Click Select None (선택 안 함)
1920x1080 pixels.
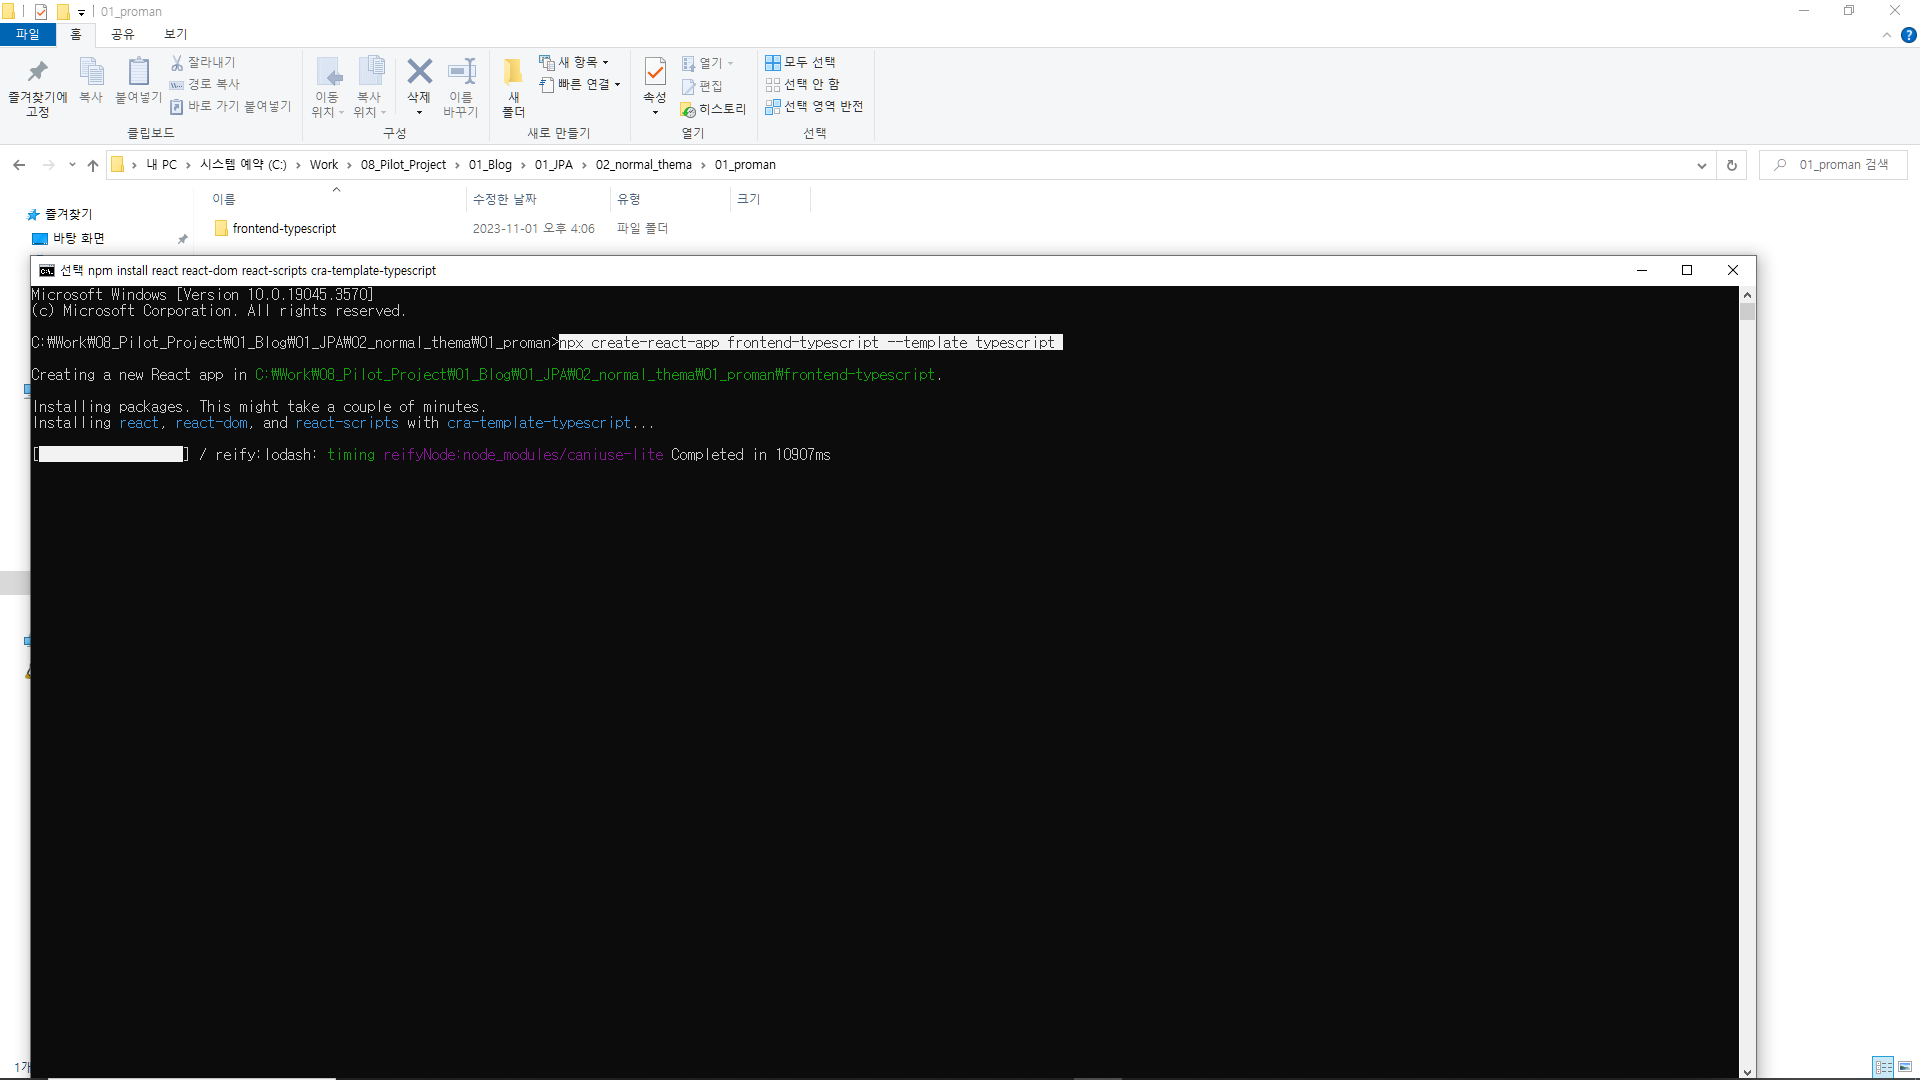(x=803, y=84)
